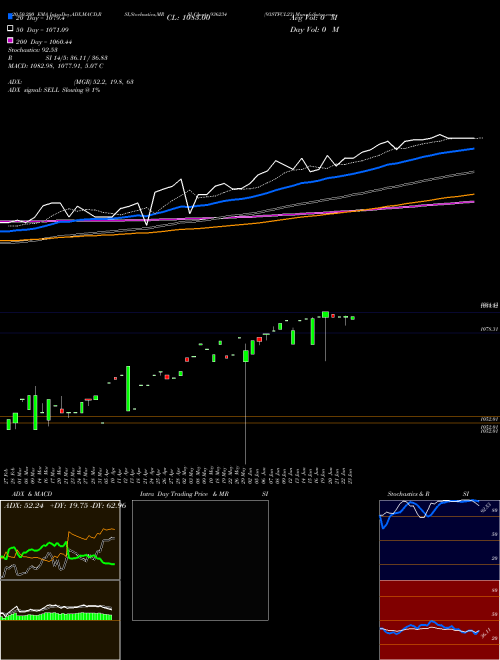Click the 'Stochastics & R' panel title
This screenshot has height=660, width=500.
click(x=408, y=494)
